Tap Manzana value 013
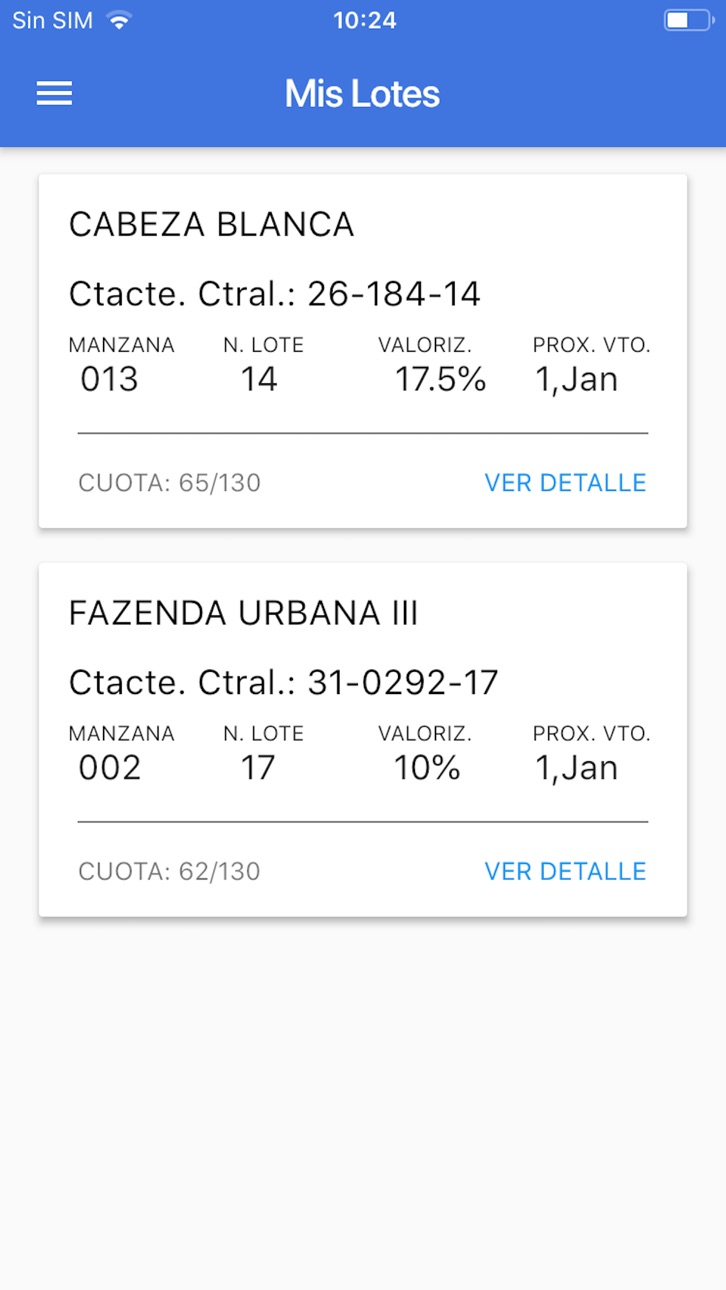Screen dimensions: 726x1290 pyautogui.click(x=109, y=379)
